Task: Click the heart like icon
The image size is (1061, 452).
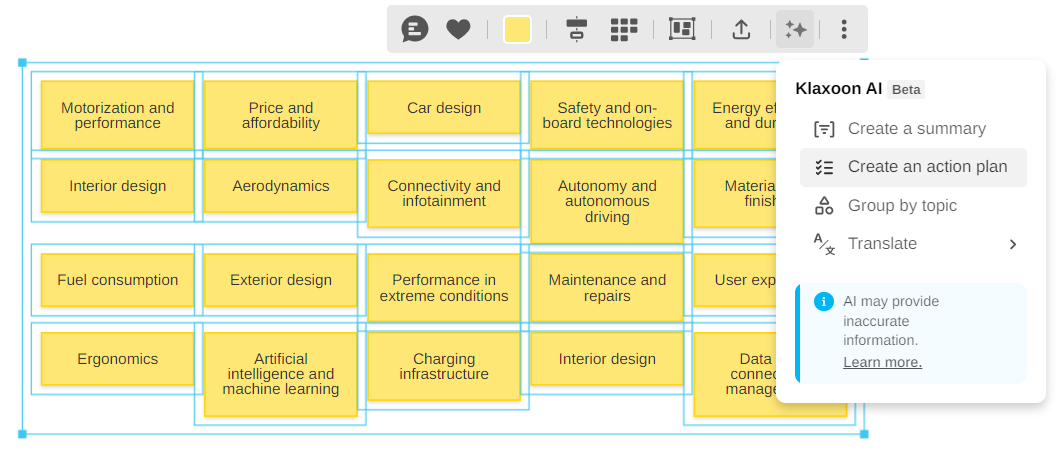Action: pyautogui.click(x=458, y=29)
